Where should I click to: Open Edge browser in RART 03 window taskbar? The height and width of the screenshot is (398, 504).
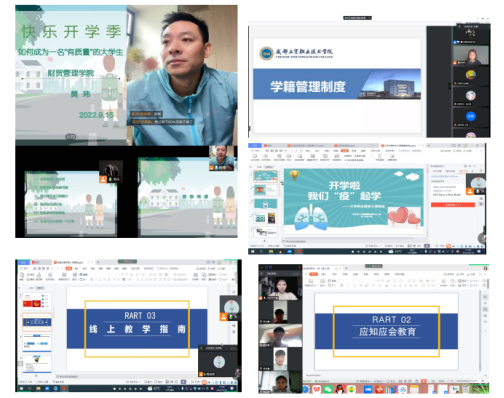[x=56, y=388]
